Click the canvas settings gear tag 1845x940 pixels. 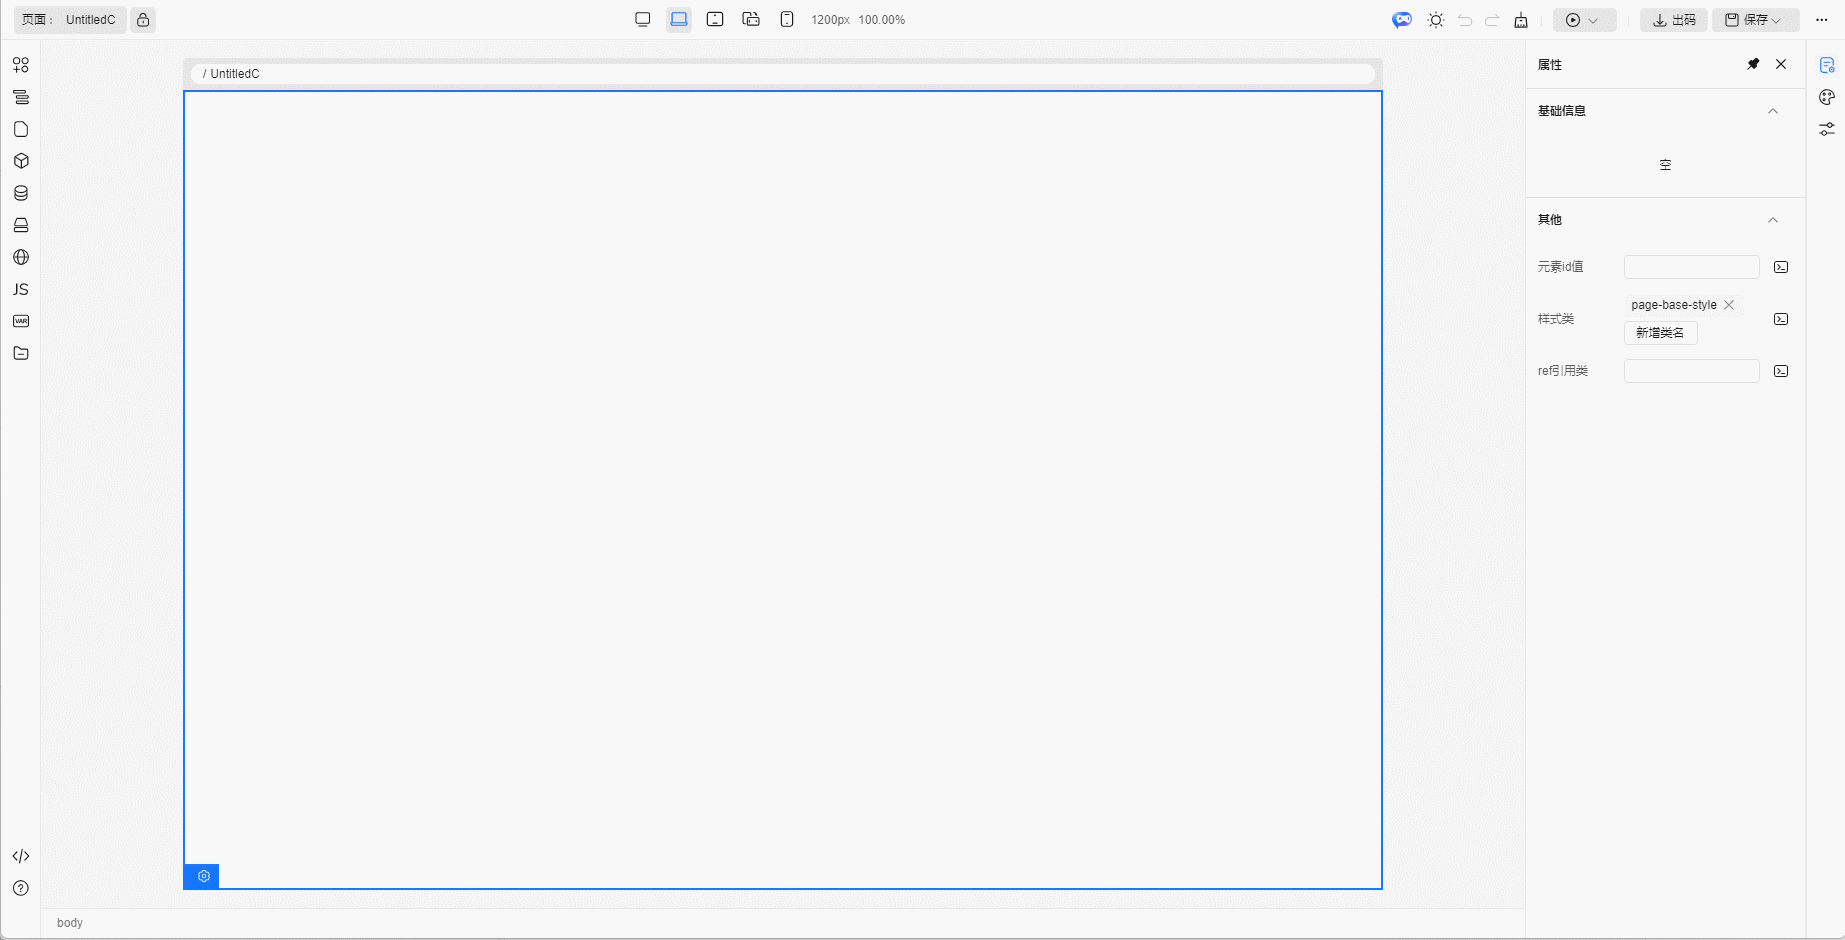tap(202, 876)
